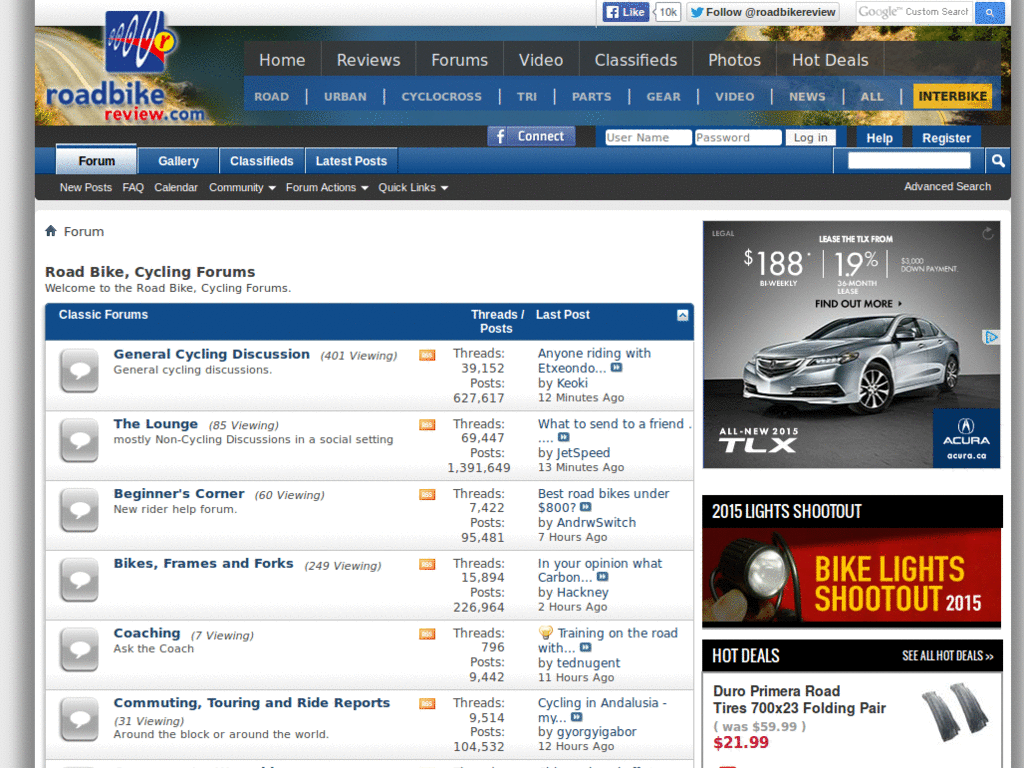Select the CYCLOCROSS category link
1024x768 pixels.
coord(441,97)
